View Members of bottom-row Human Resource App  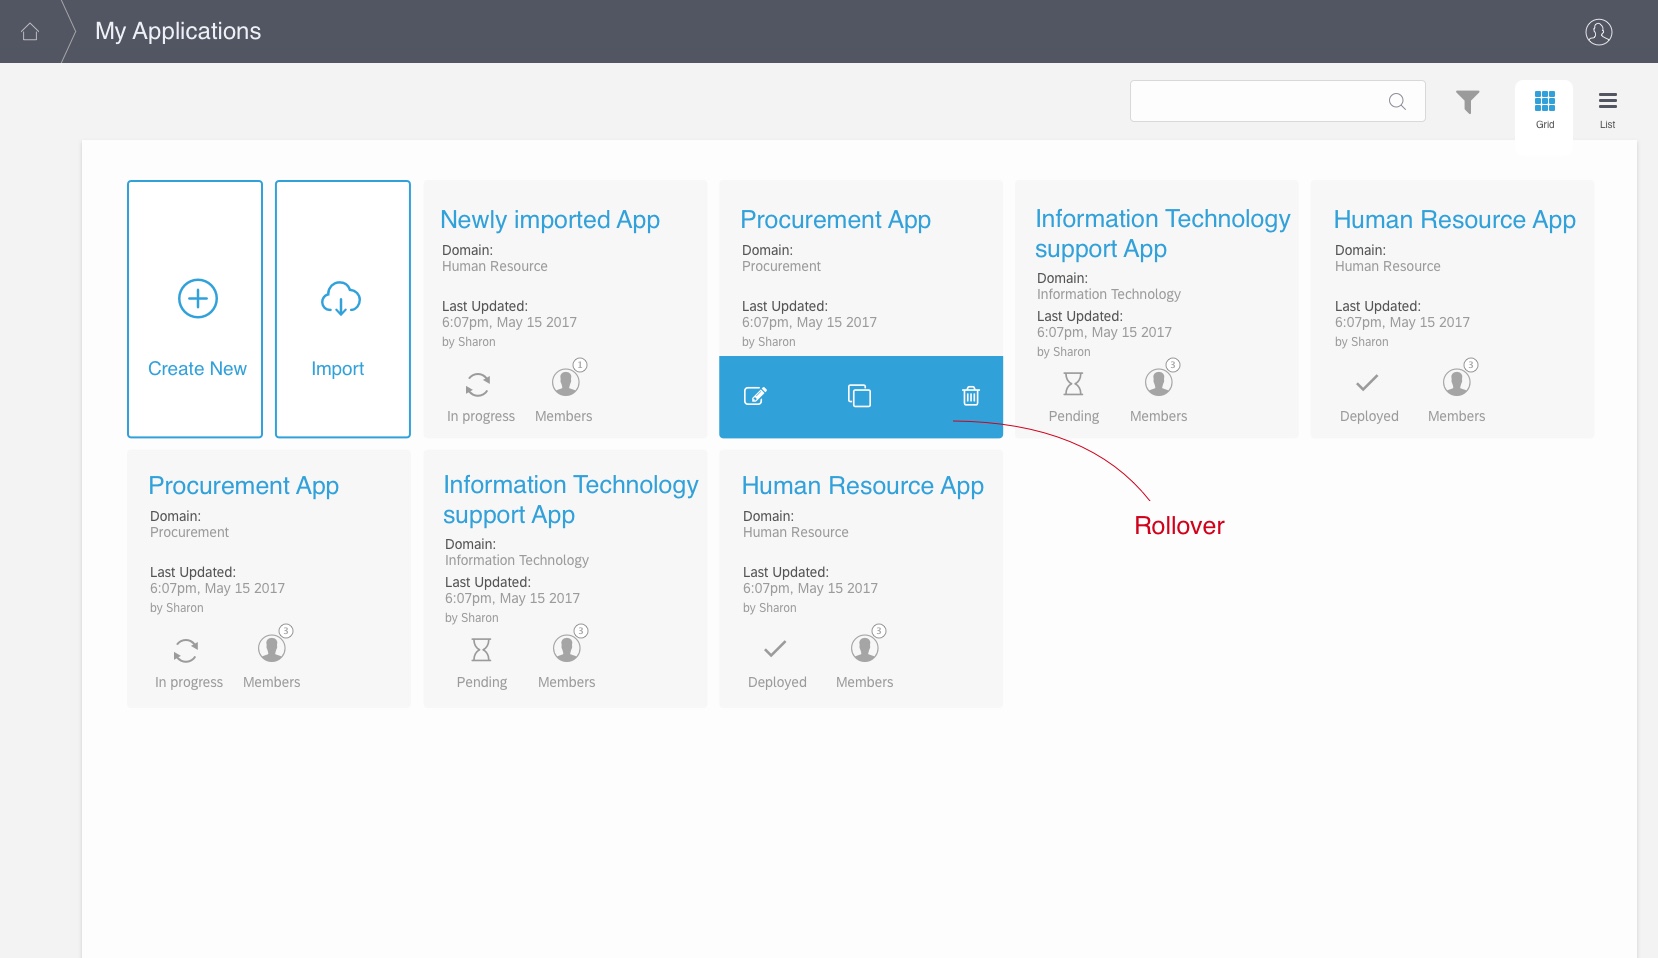pos(865,648)
